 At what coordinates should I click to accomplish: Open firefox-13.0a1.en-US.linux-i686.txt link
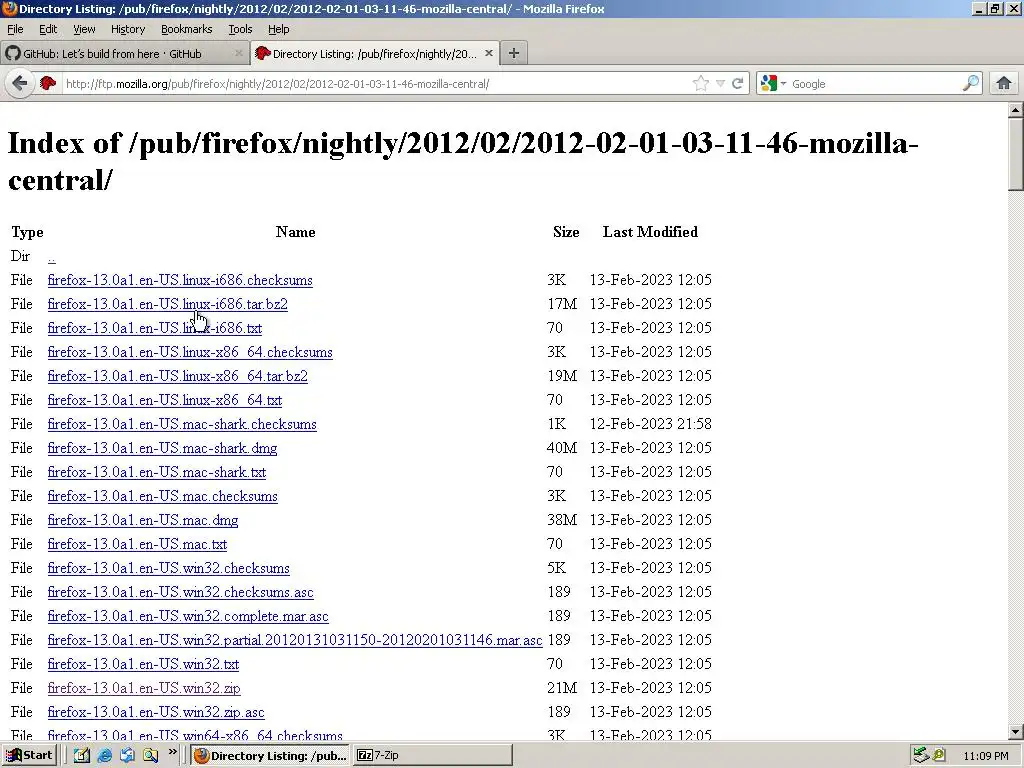pos(155,328)
